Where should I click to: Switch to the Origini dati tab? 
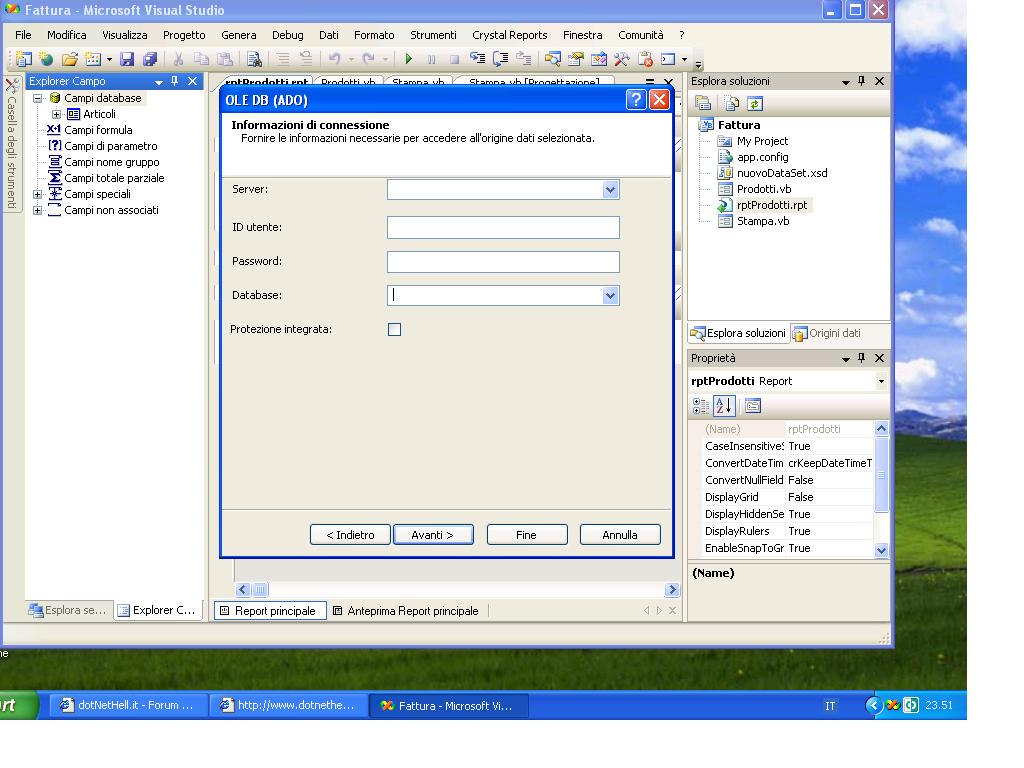coord(827,333)
